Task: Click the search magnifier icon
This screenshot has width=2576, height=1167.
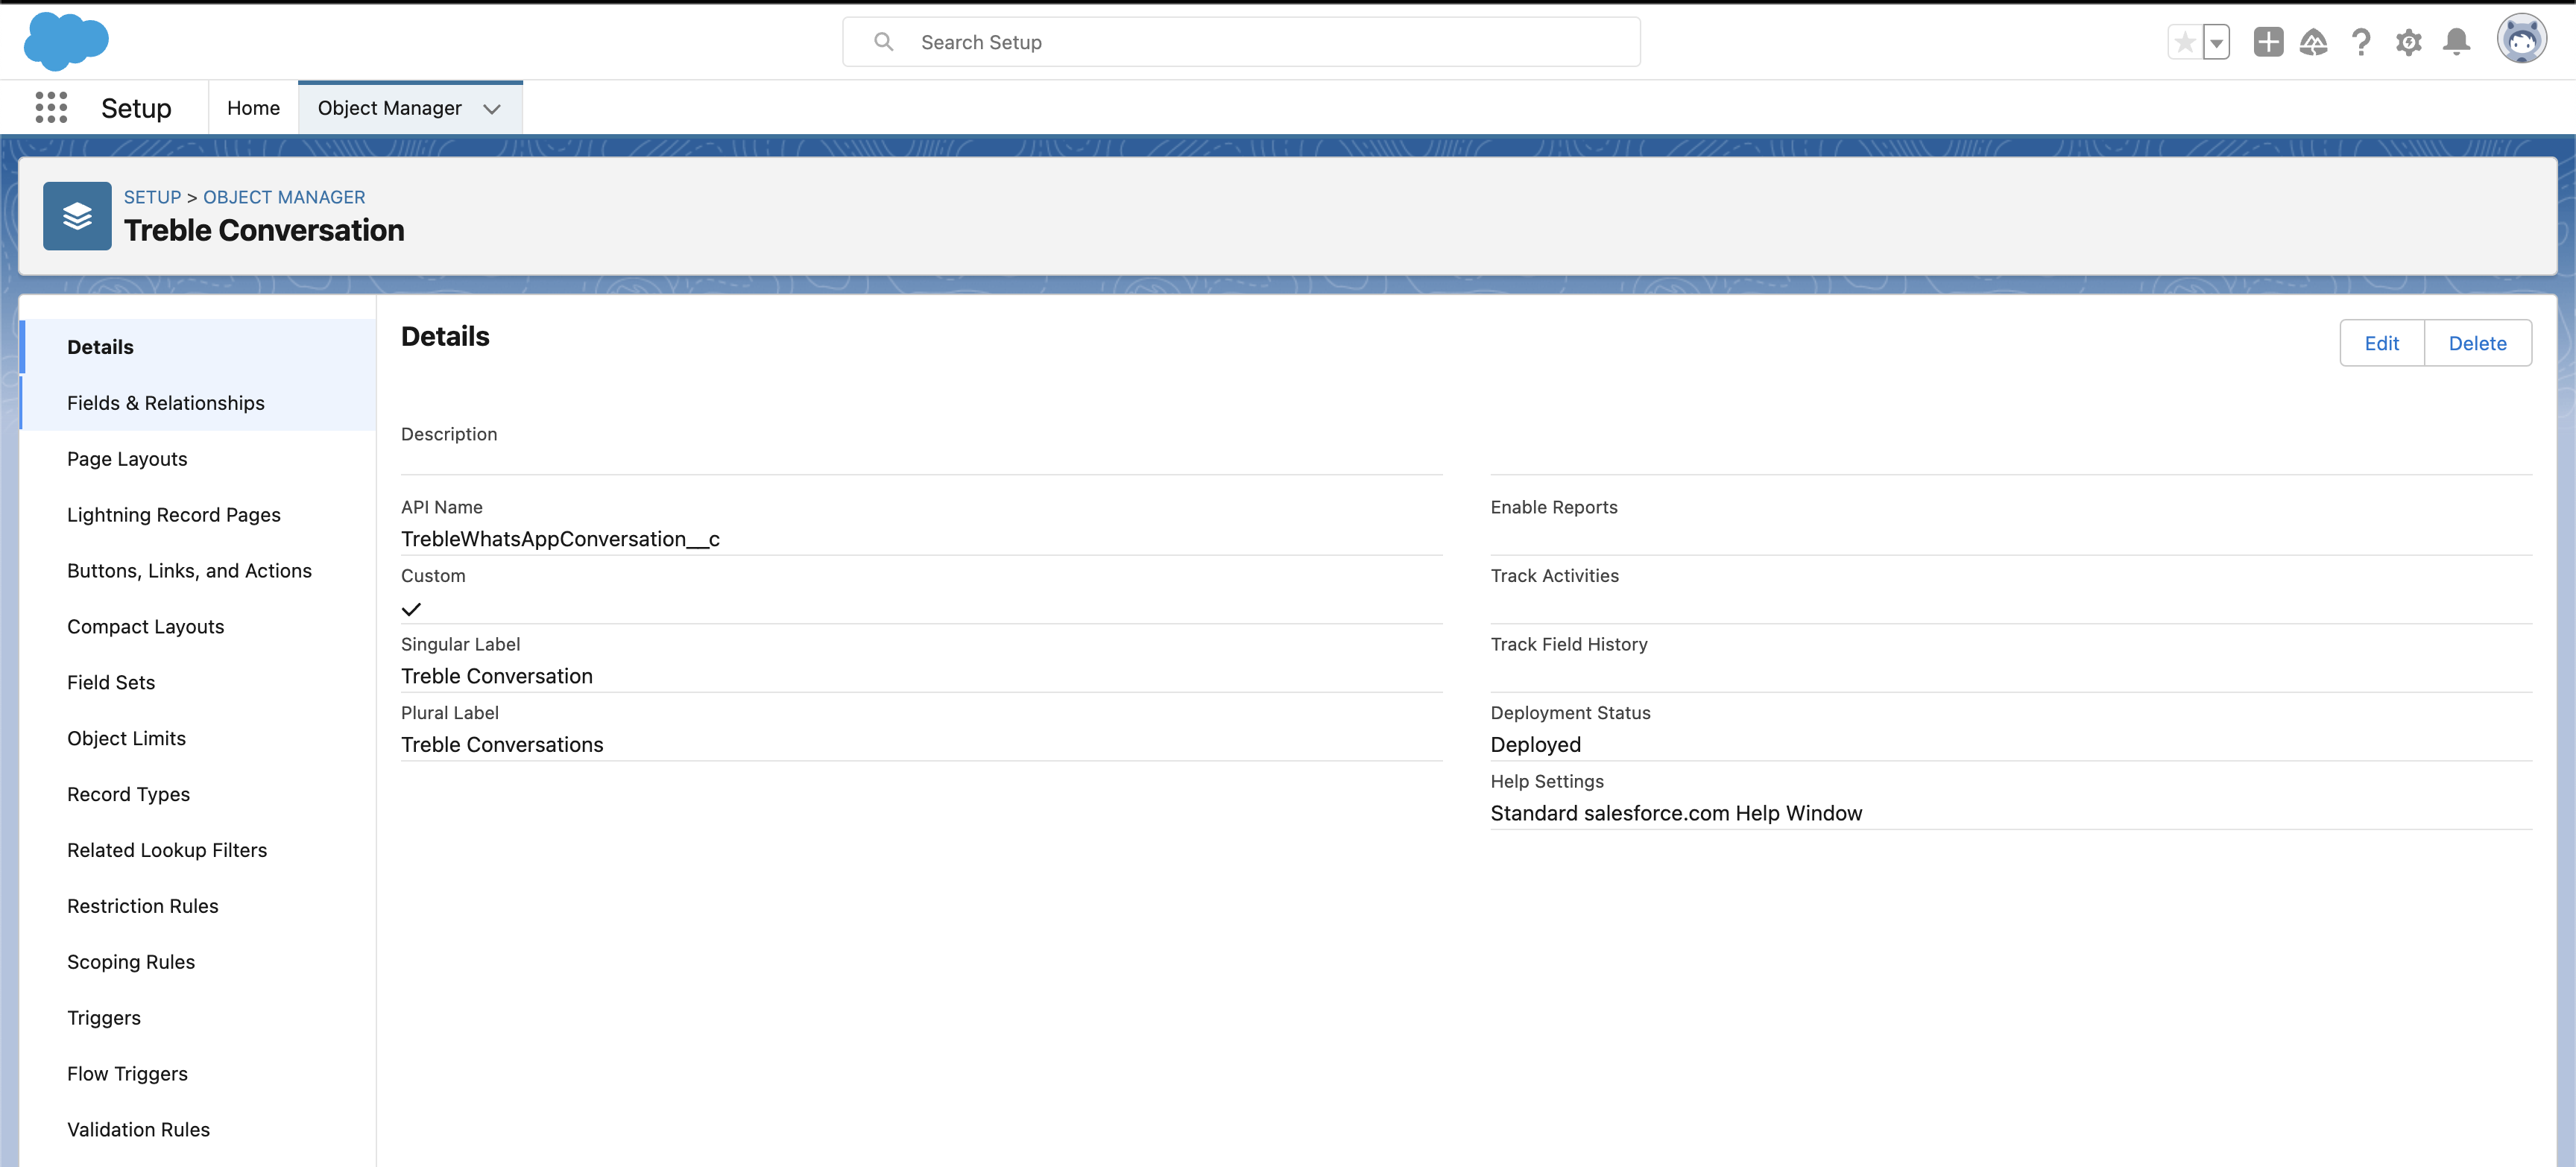Action: pos(883,42)
